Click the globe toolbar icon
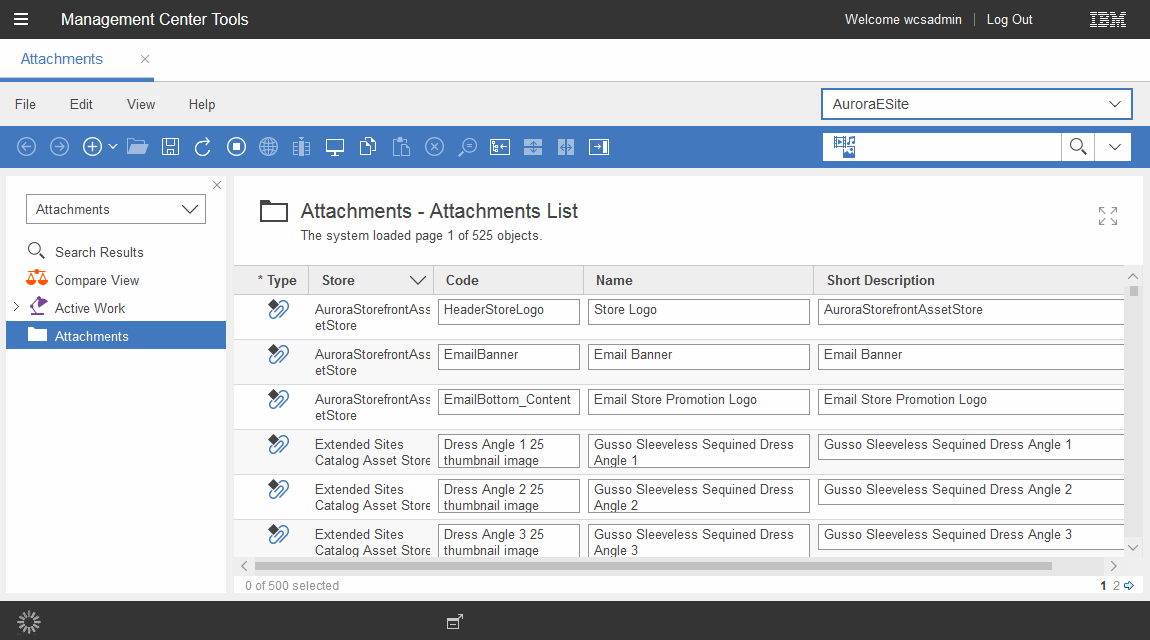1150x640 pixels. (x=268, y=147)
